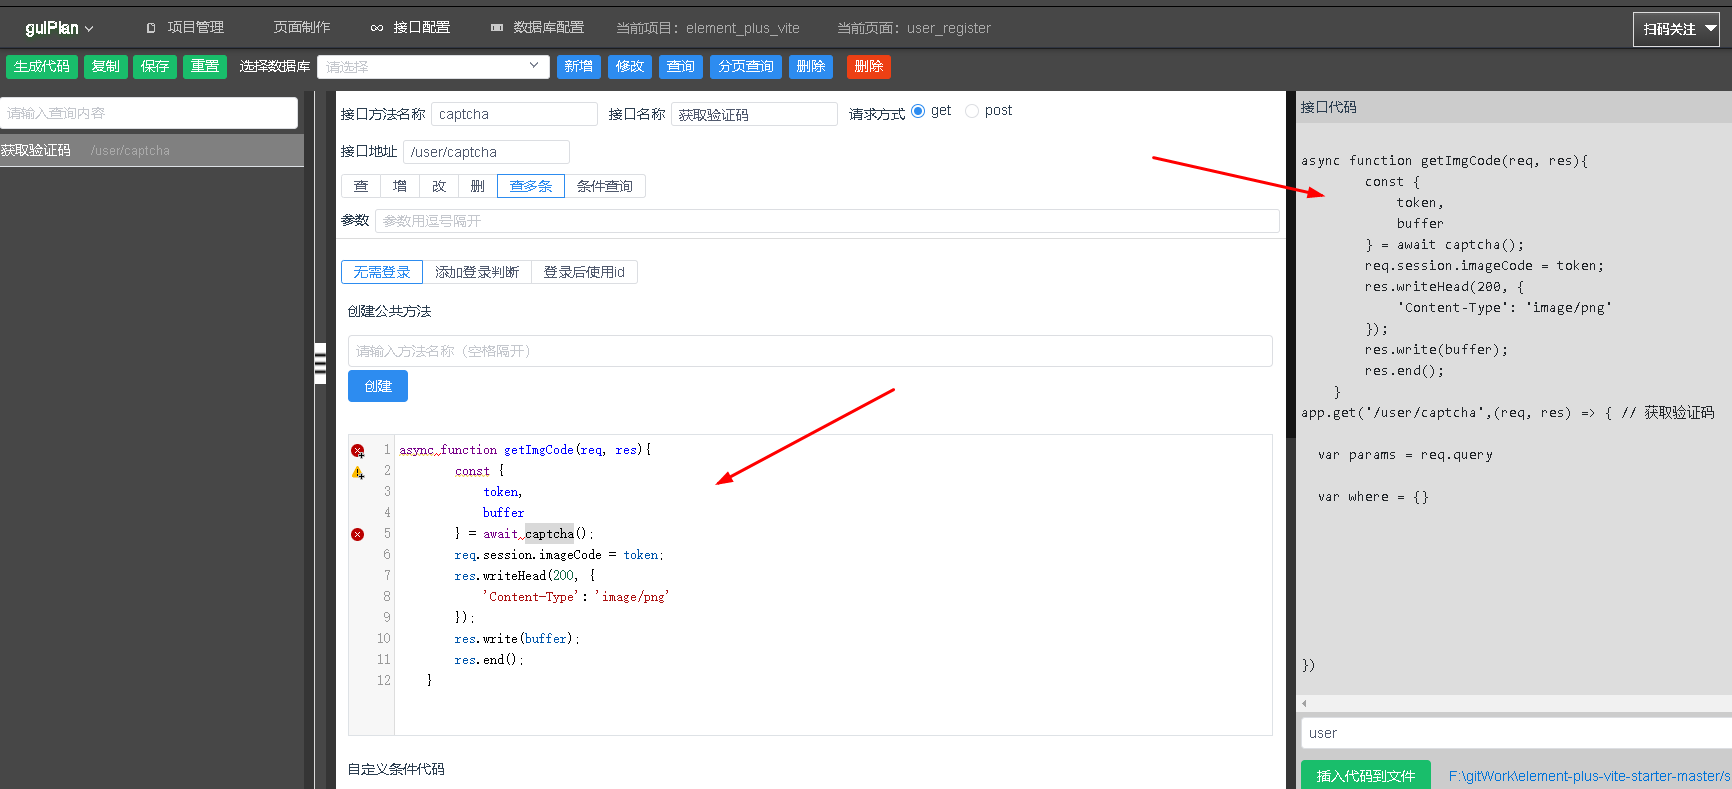Click the 自定义条件代码 label

(396, 769)
